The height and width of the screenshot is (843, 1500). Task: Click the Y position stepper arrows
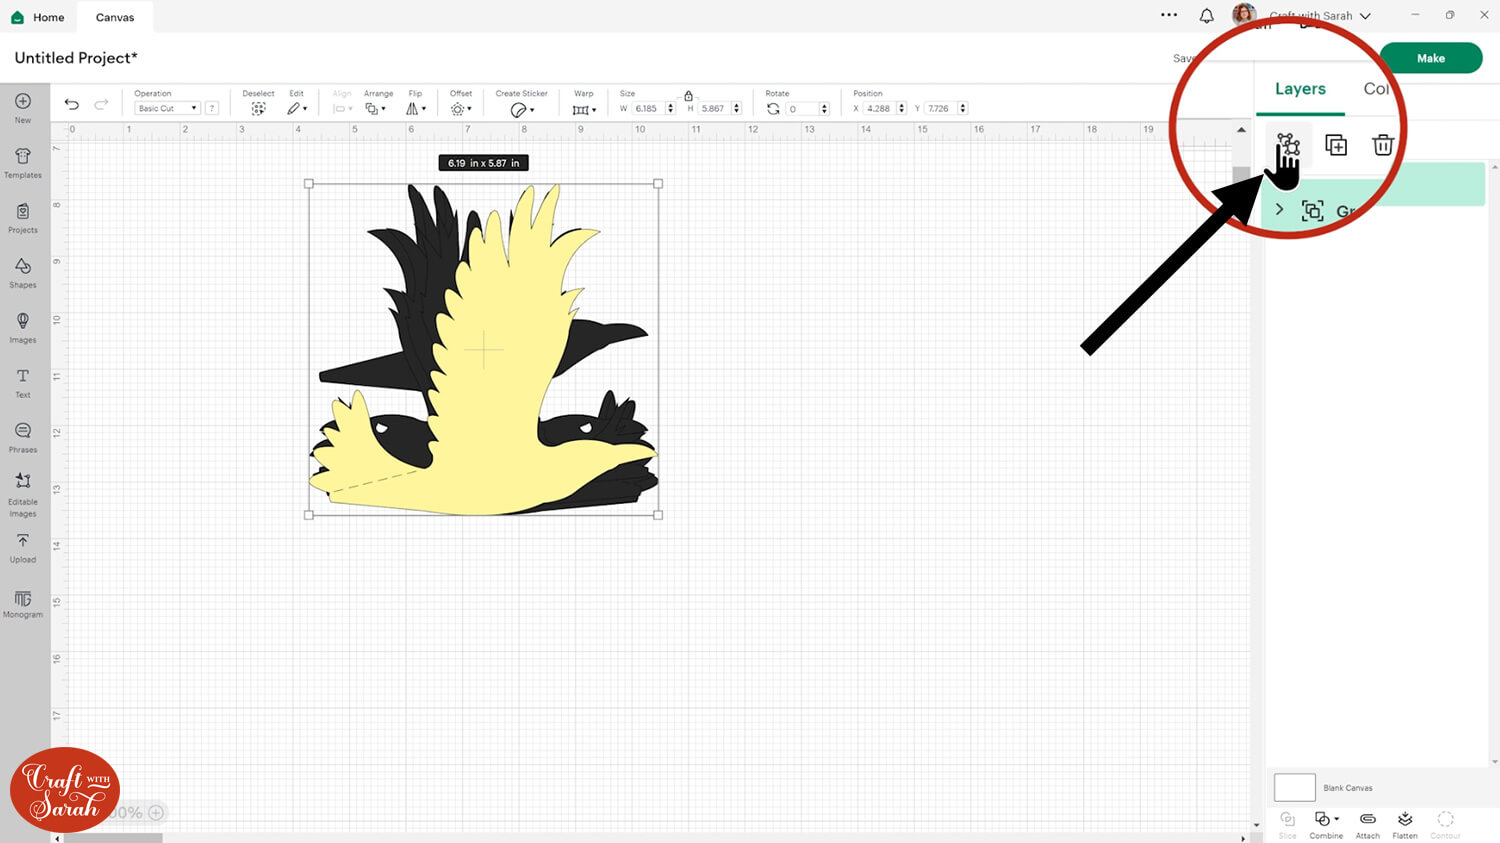pyautogui.click(x=963, y=108)
